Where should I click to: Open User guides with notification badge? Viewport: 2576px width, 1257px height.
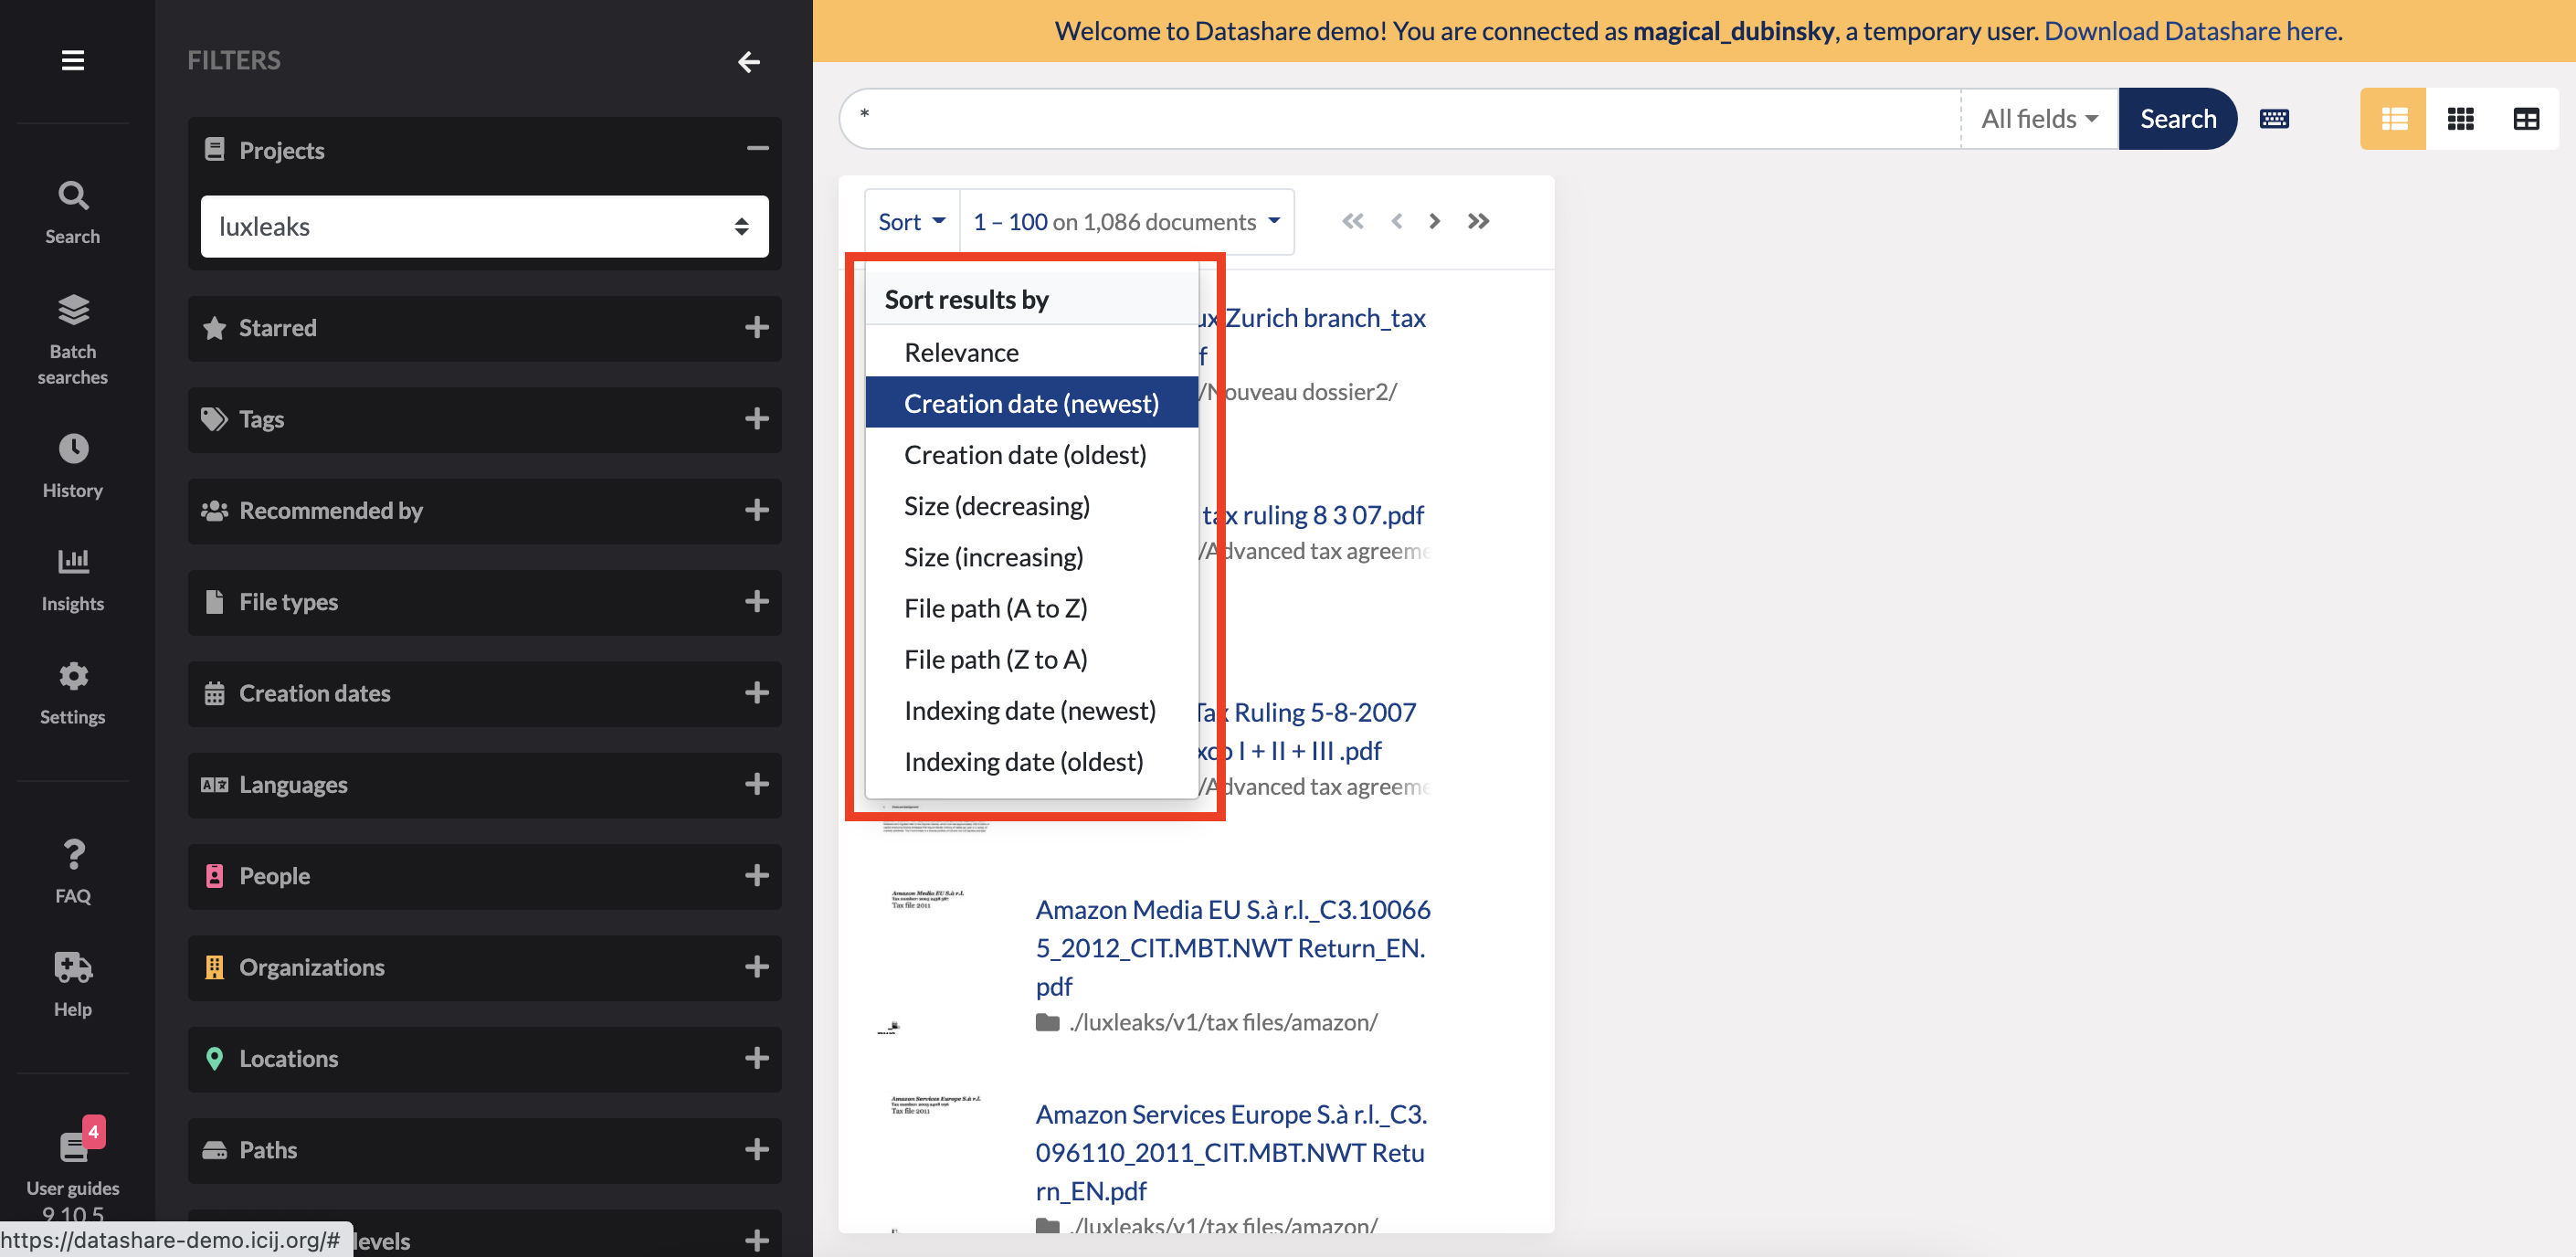pos(72,1160)
